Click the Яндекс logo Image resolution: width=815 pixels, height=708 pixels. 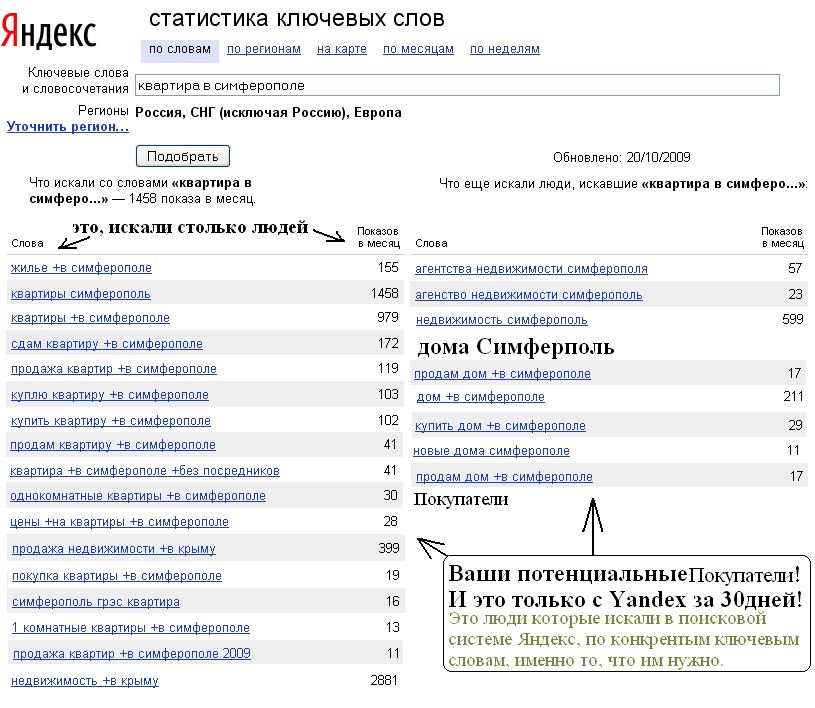point(49,33)
